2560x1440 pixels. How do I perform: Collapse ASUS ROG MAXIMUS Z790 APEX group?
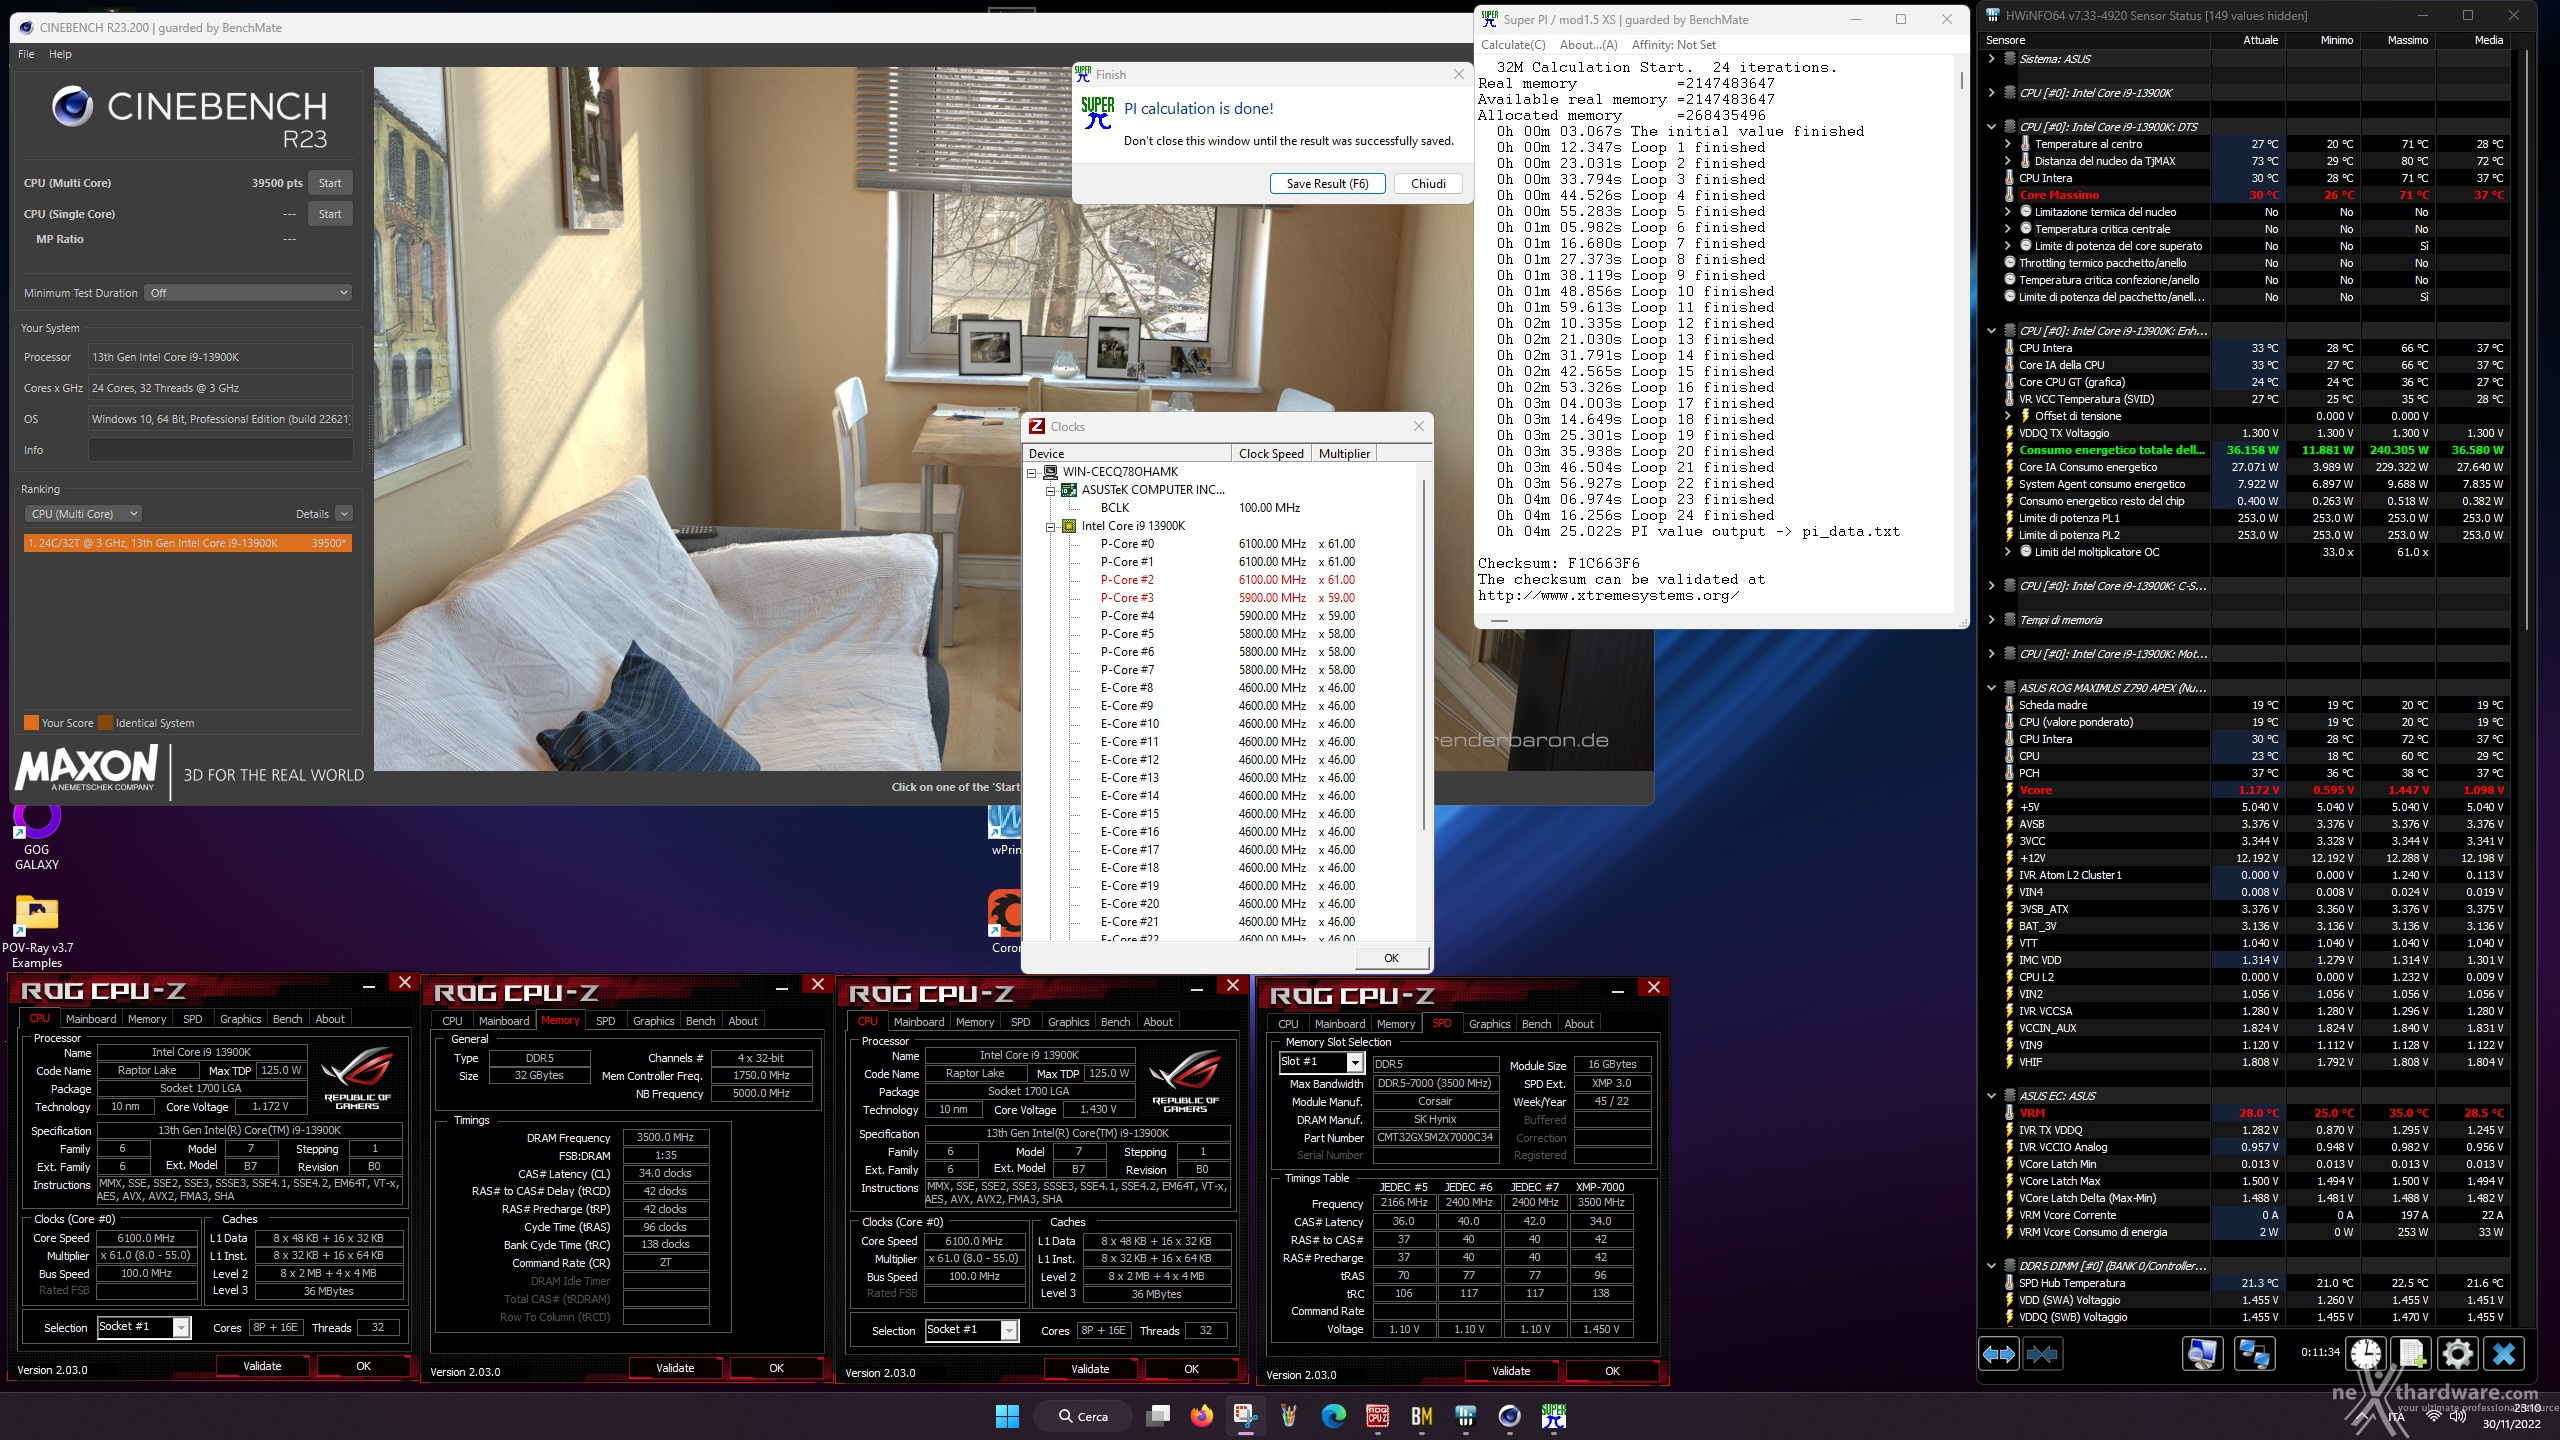click(1991, 688)
